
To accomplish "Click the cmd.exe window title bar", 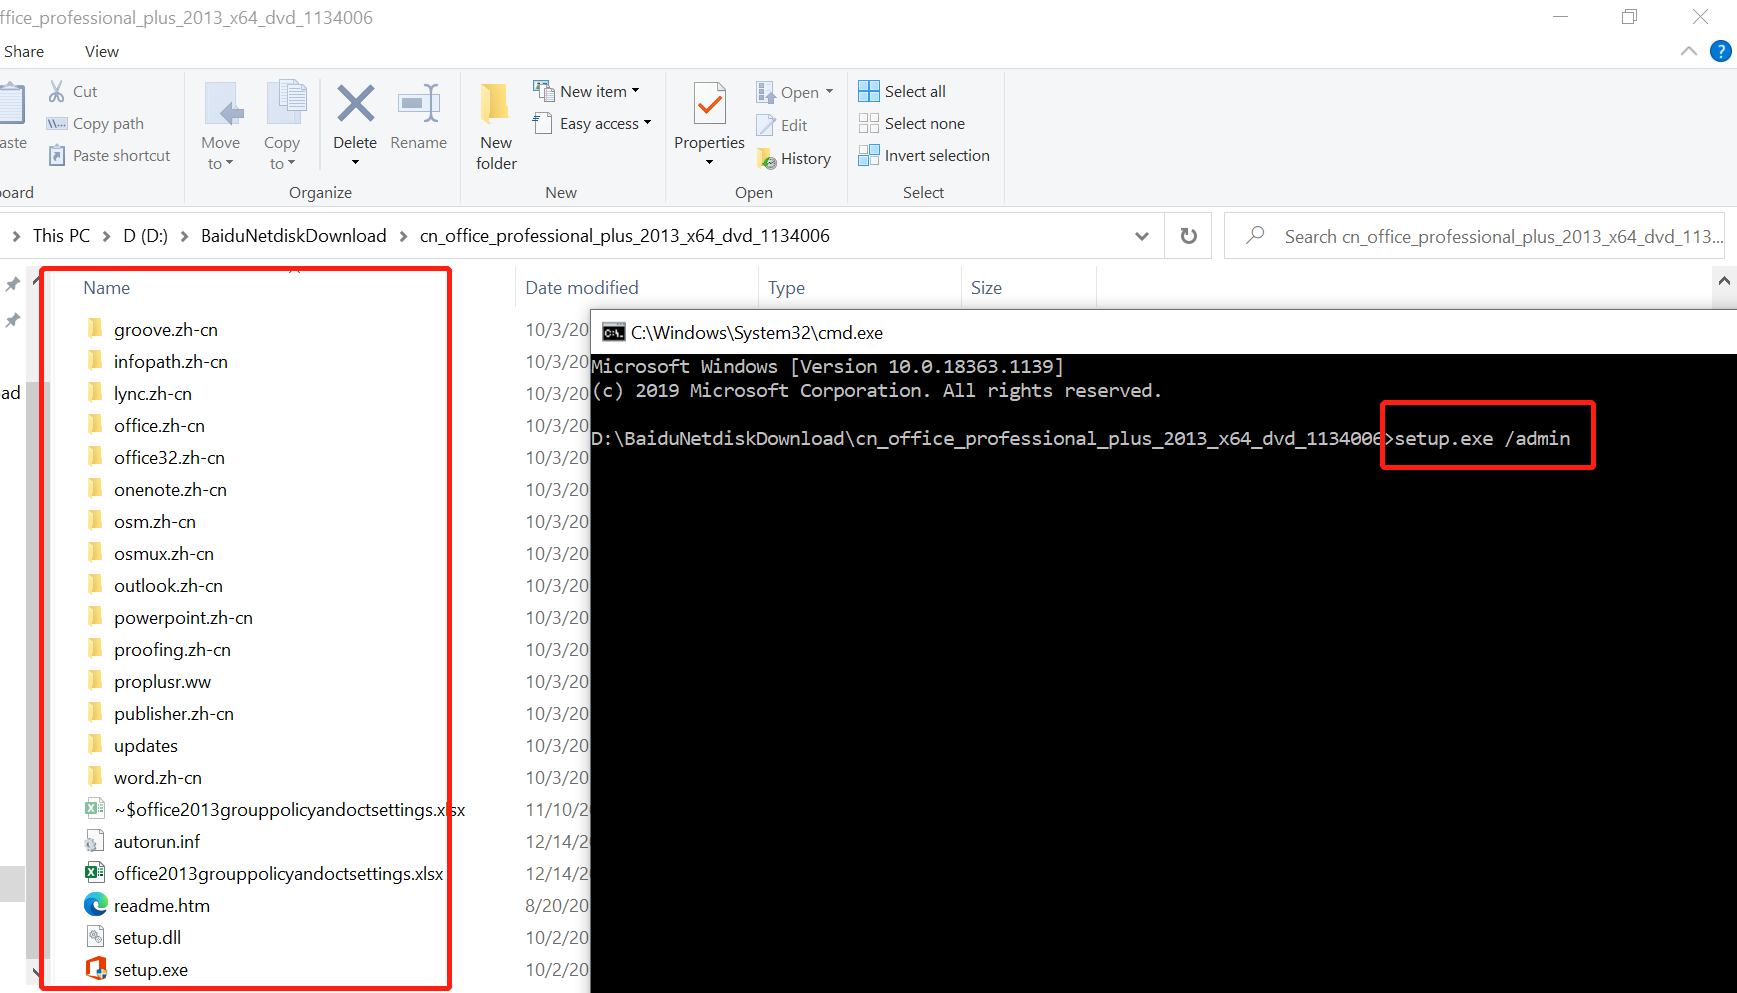I will [x=1164, y=332].
